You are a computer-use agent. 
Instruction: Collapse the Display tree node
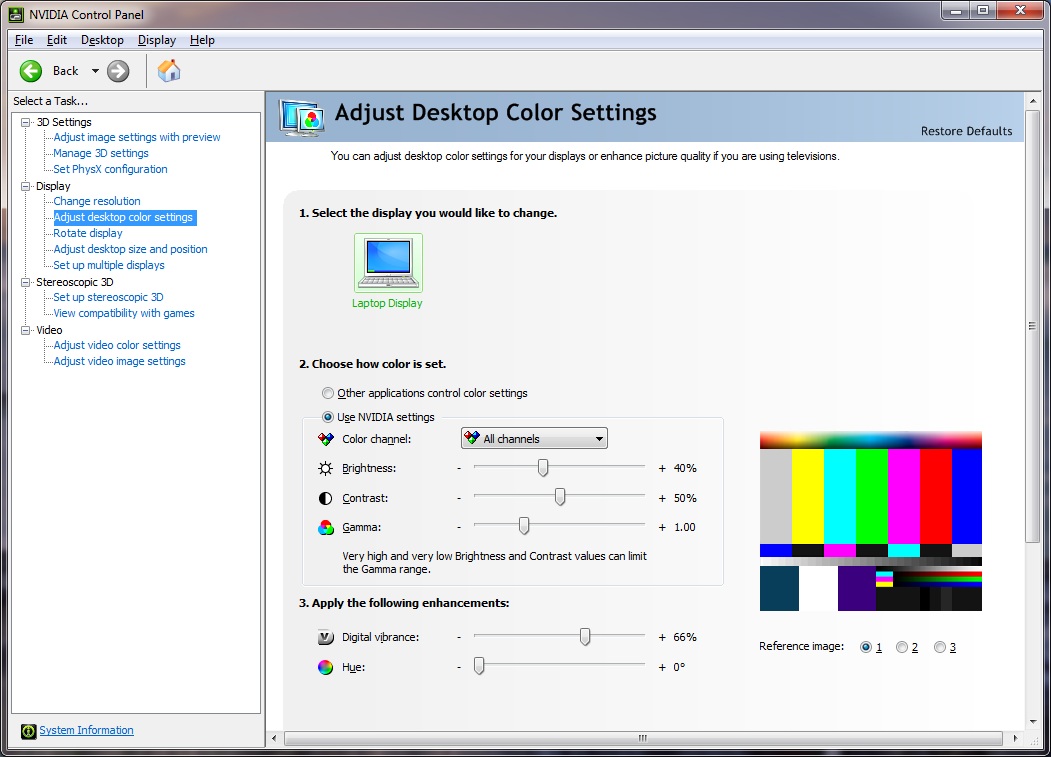coord(25,186)
